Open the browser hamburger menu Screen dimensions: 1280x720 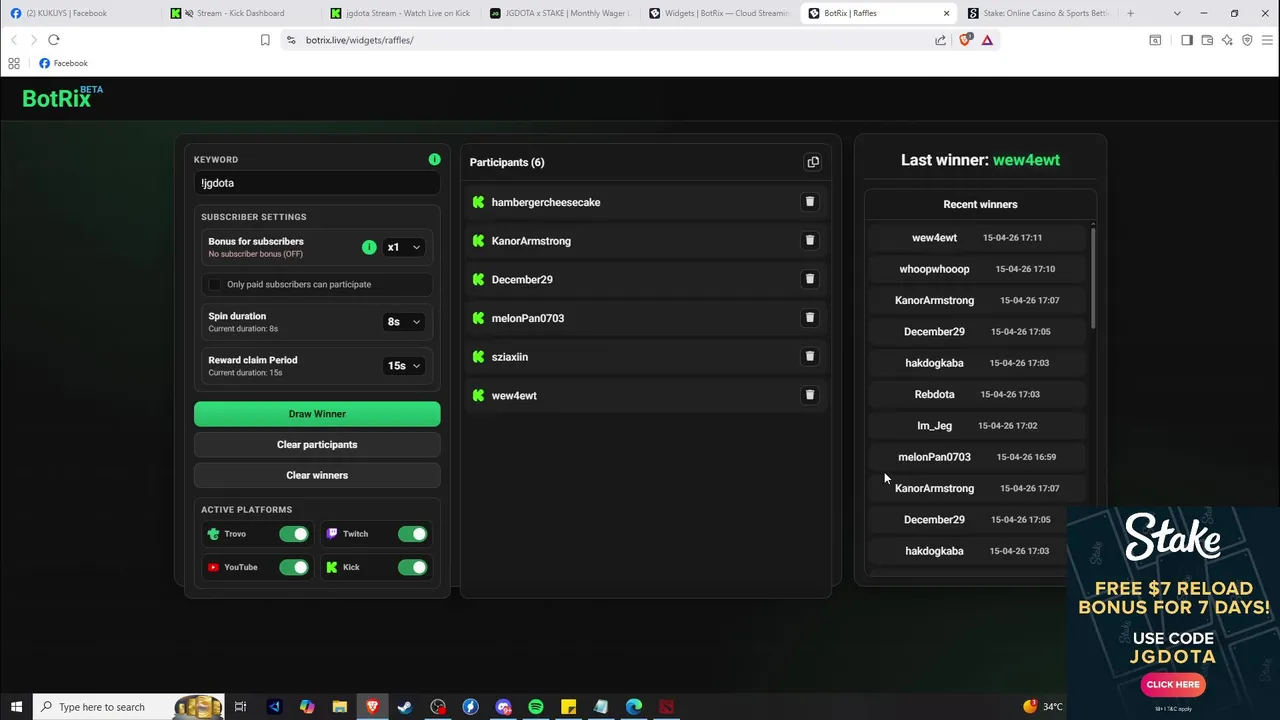pyautogui.click(x=1267, y=40)
